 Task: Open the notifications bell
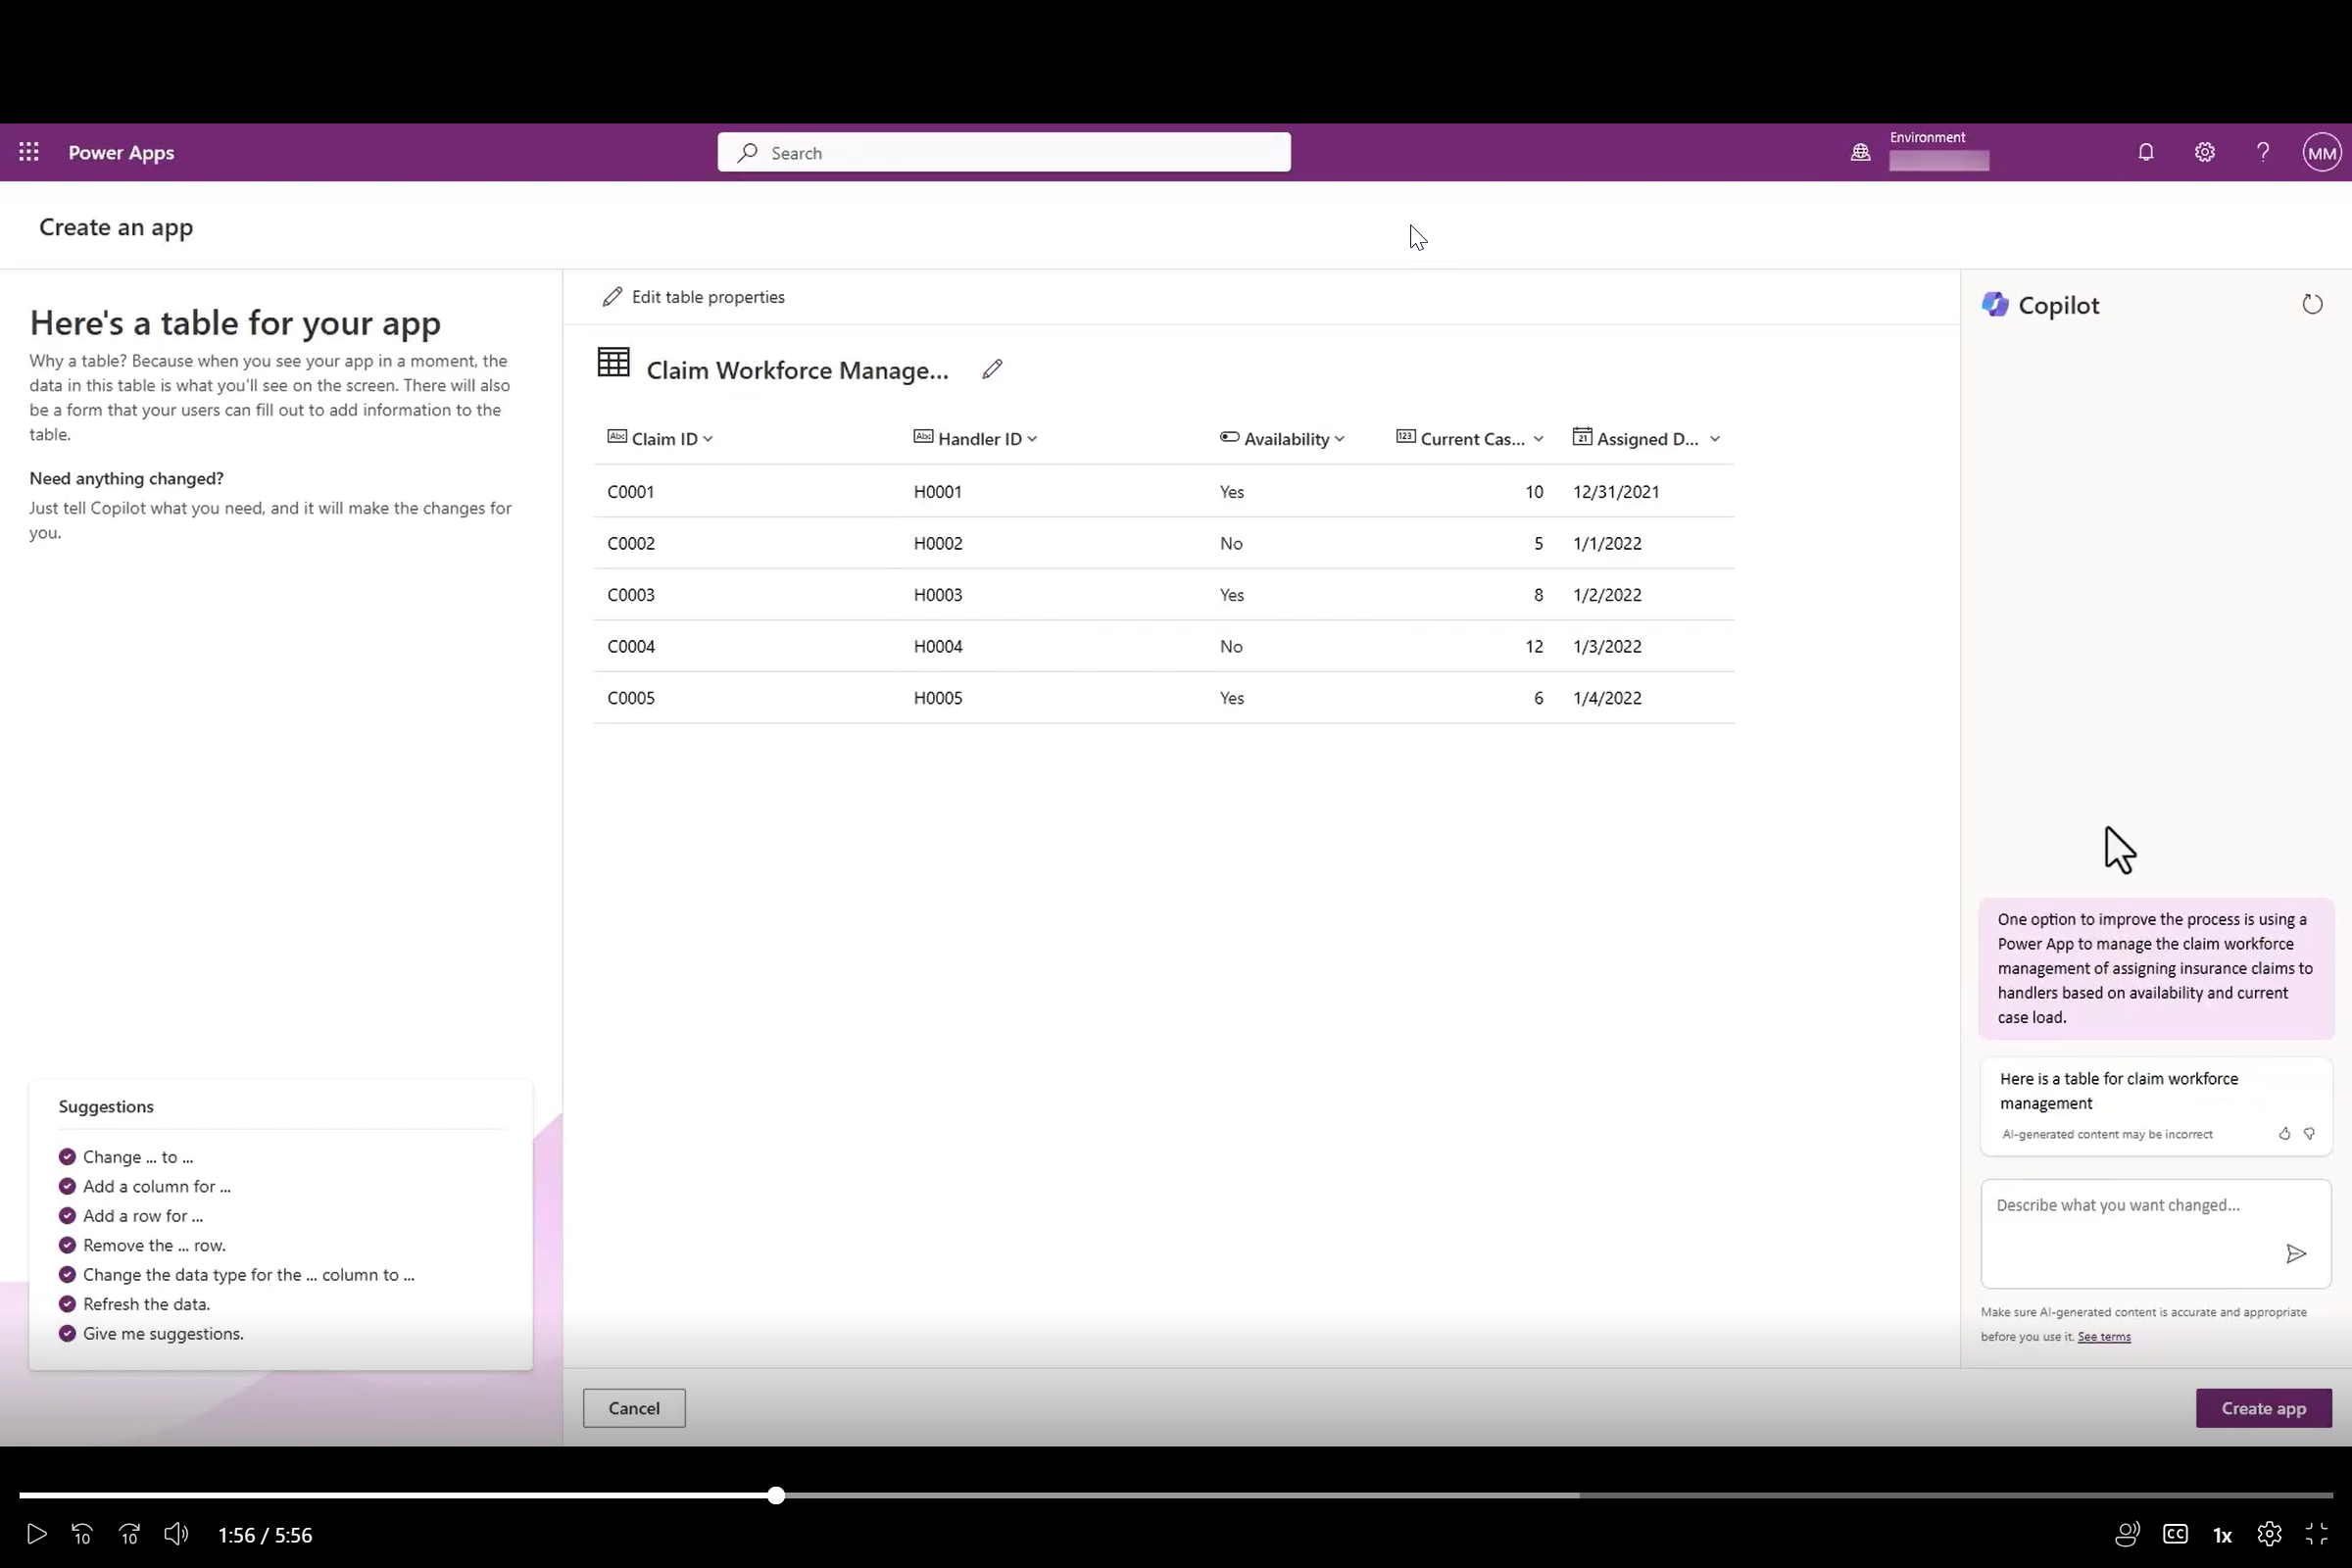(x=2146, y=152)
